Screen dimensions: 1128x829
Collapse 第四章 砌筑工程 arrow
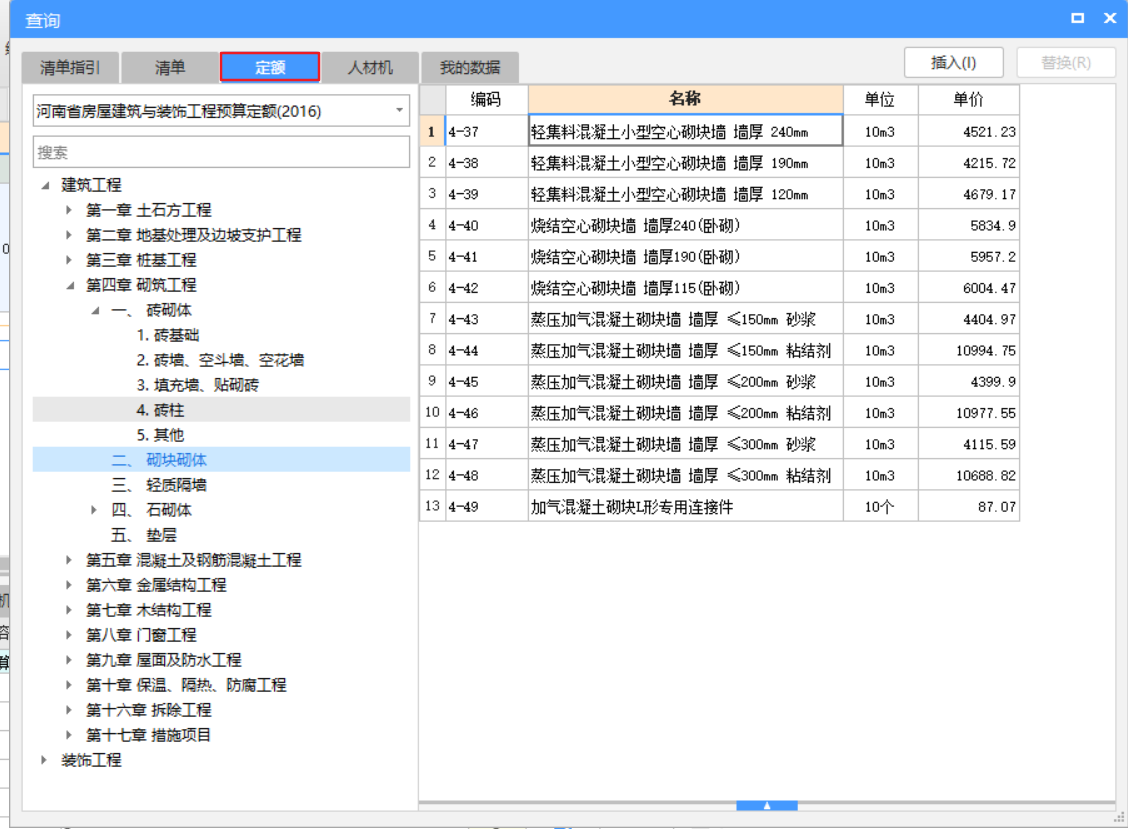click(x=70, y=286)
